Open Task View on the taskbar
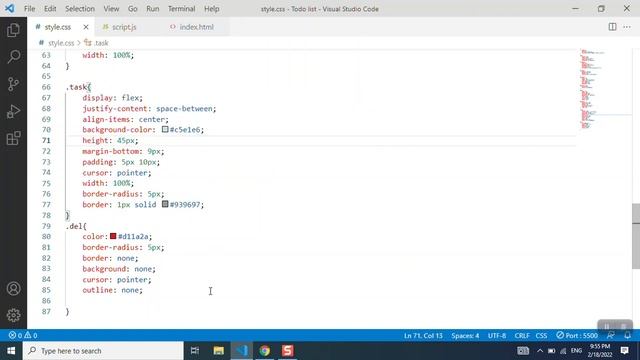 pyautogui.click(x=195, y=351)
